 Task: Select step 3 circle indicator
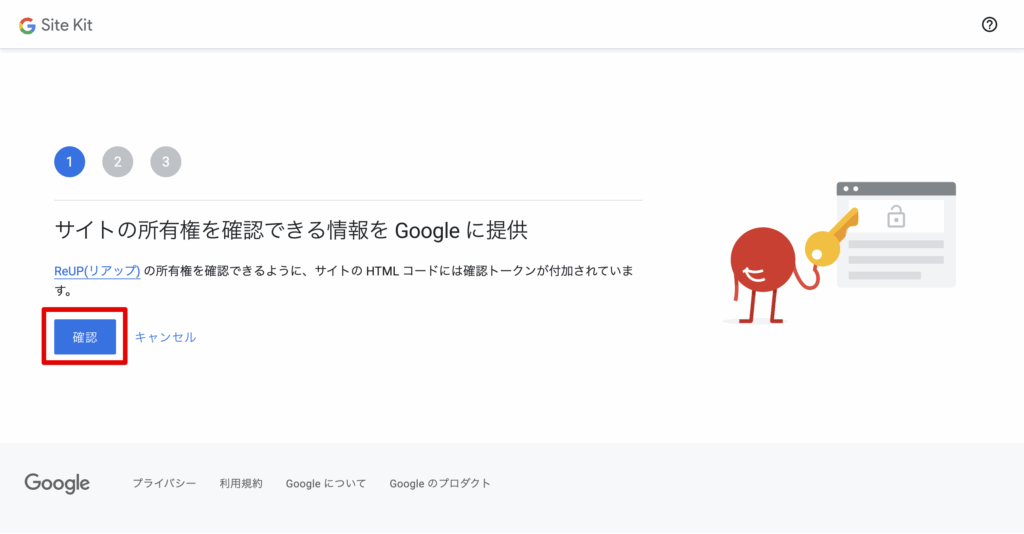pyautogui.click(x=166, y=162)
